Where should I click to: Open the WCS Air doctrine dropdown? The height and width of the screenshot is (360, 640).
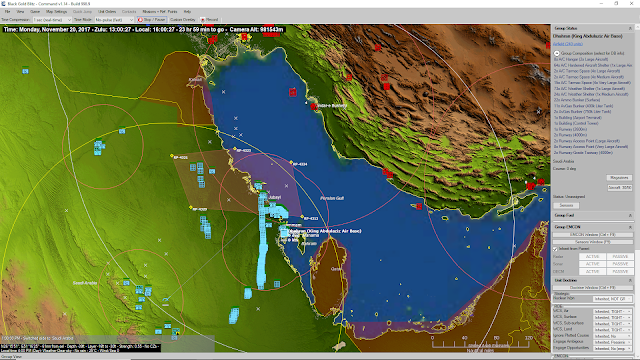click(x=612, y=311)
